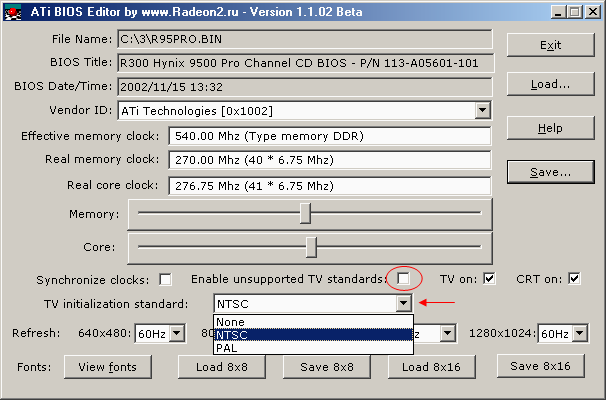The image size is (606, 400).
Task: Click the Load... button
Action: [x=550, y=84]
